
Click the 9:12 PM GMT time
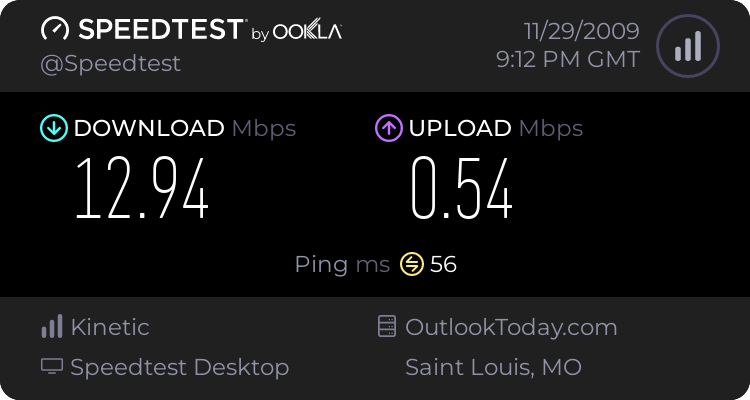(x=568, y=60)
